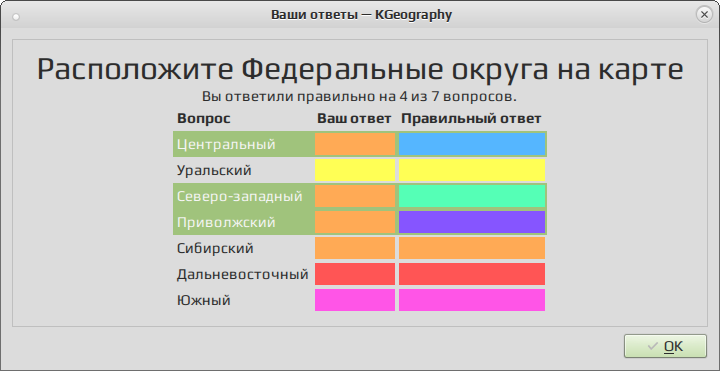
Task: Click the heading Расположите Федеральные округа на карте
Action: pyautogui.click(x=360, y=70)
